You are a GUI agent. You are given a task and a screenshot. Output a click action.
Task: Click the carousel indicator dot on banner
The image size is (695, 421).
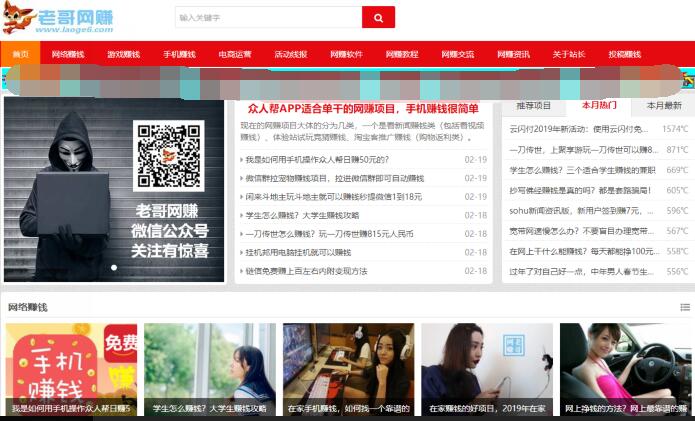[113, 268]
